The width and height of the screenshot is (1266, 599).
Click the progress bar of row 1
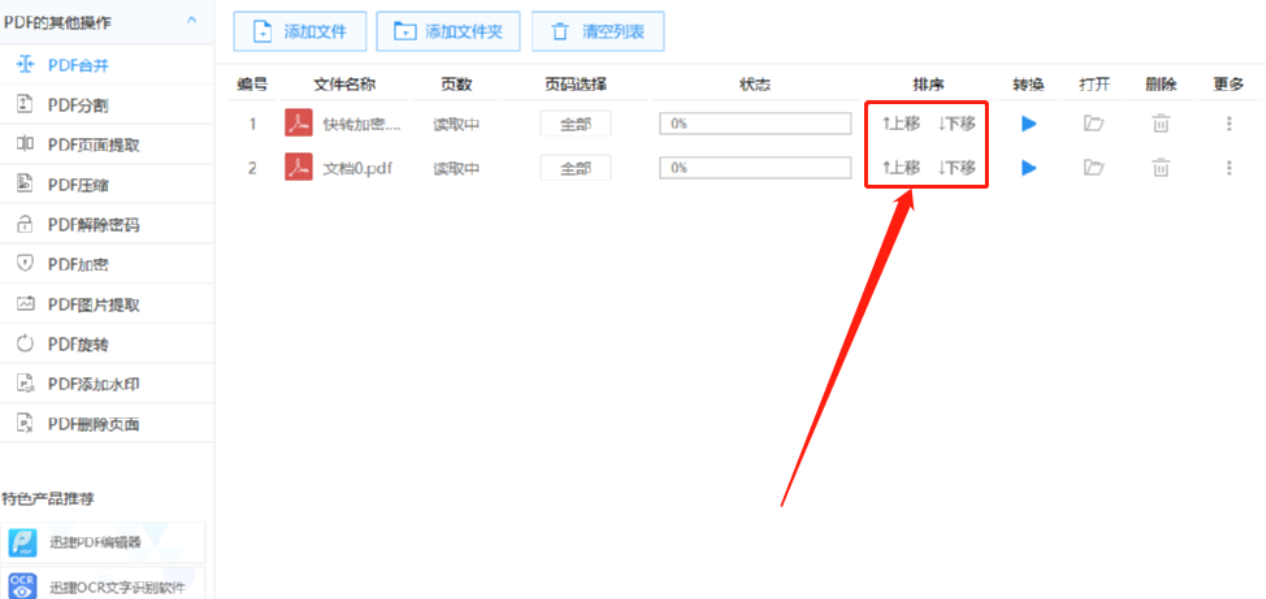tap(755, 124)
